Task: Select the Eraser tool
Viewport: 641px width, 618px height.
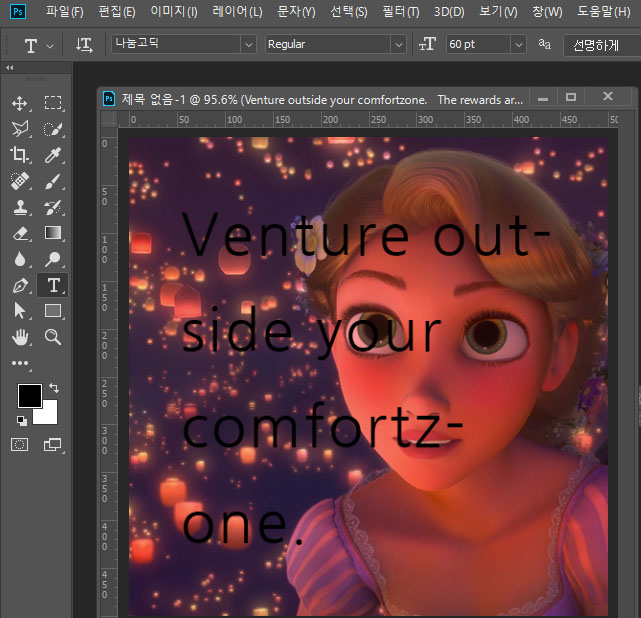Action: click(x=20, y=233)
